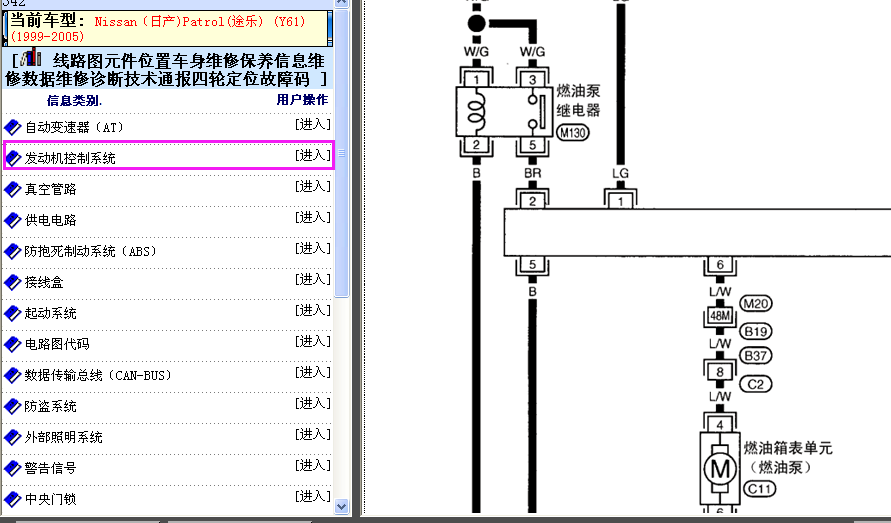
Task: Click the C2 connector label
Action: [x=756, y=384]
